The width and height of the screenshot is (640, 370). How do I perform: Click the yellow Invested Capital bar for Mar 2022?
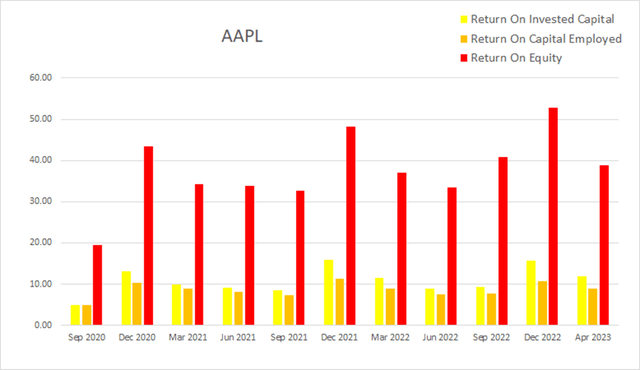click(379, 301)
